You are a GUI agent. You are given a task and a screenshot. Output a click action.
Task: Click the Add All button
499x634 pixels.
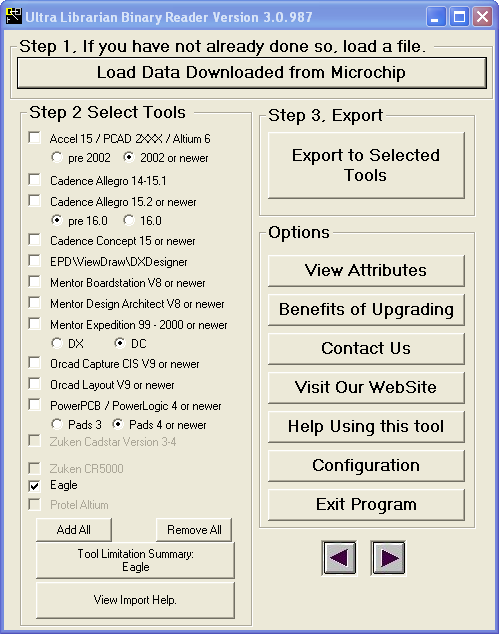[74, 530]
